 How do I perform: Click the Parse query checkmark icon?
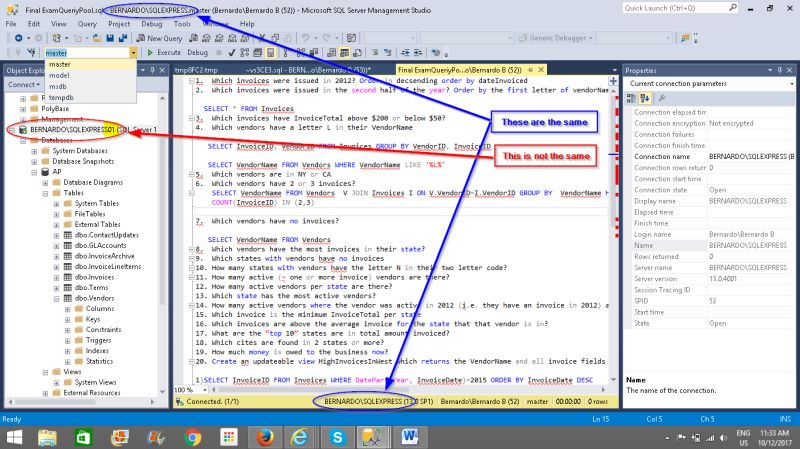[x=232, y=53]
